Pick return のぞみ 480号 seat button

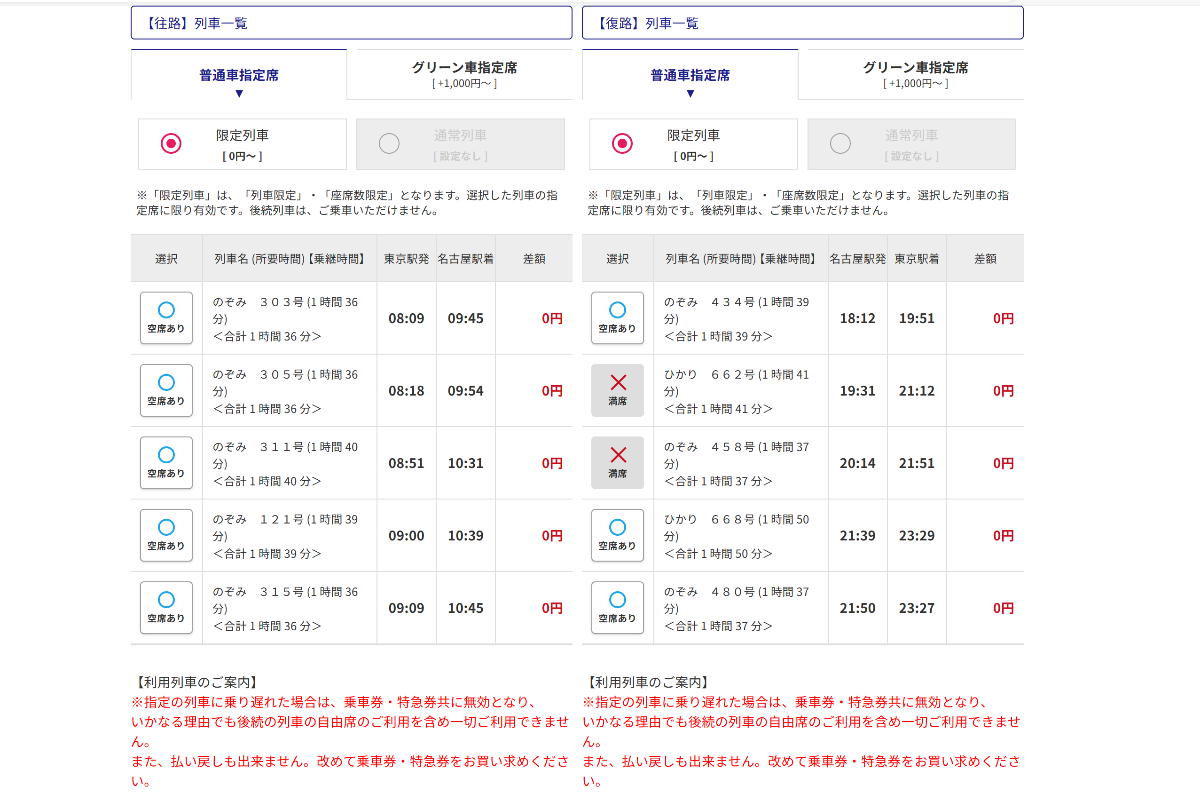tap(617, 607)
